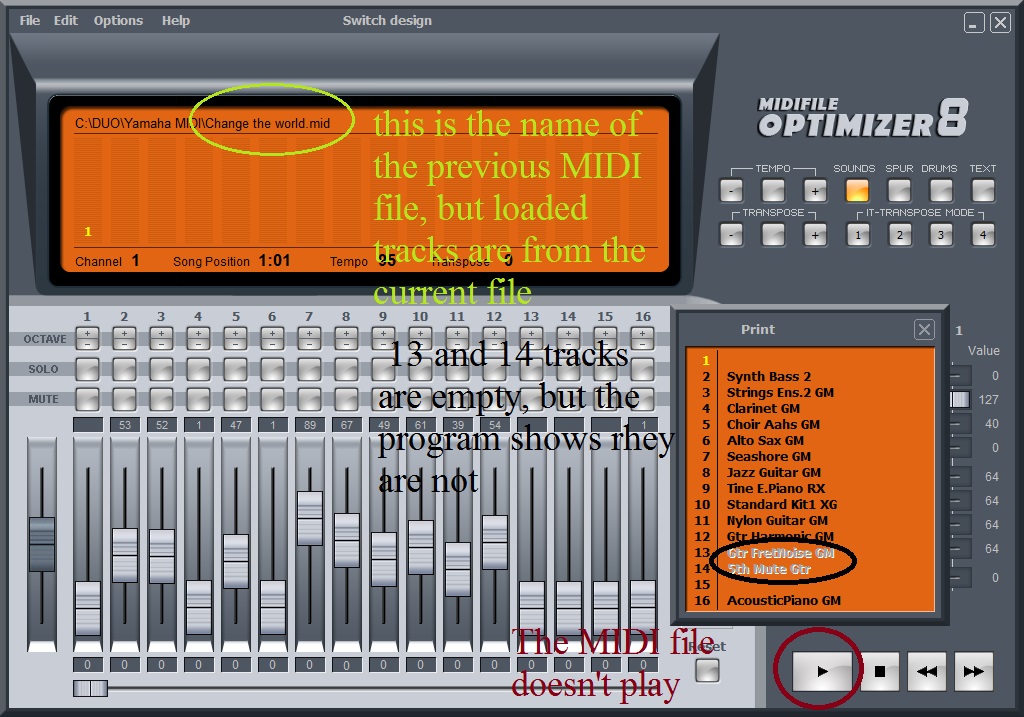1024x717 pixels.
Task: Click the fast forward button
Action: click(x=974, y=671)
